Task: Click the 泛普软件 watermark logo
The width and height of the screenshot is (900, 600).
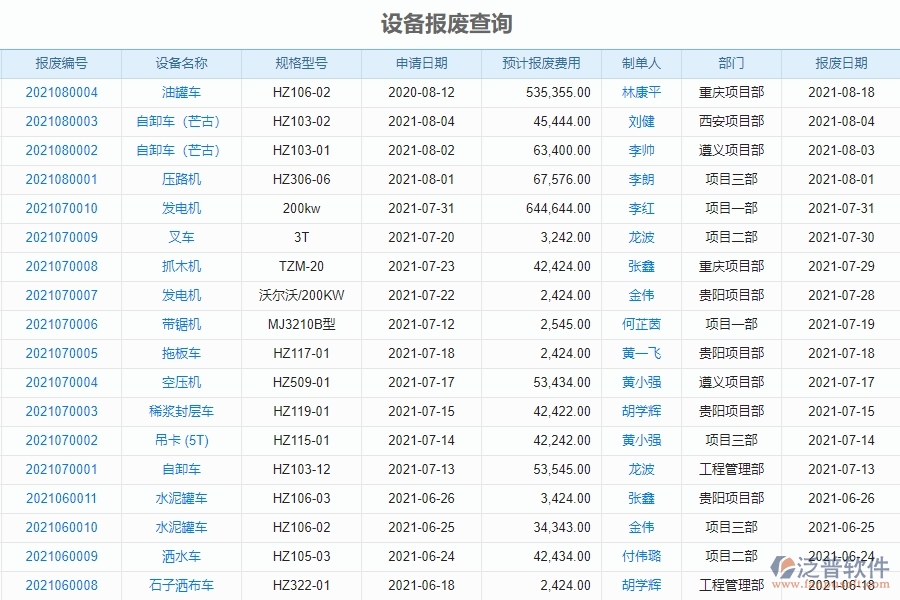Action: pos(832,567)
